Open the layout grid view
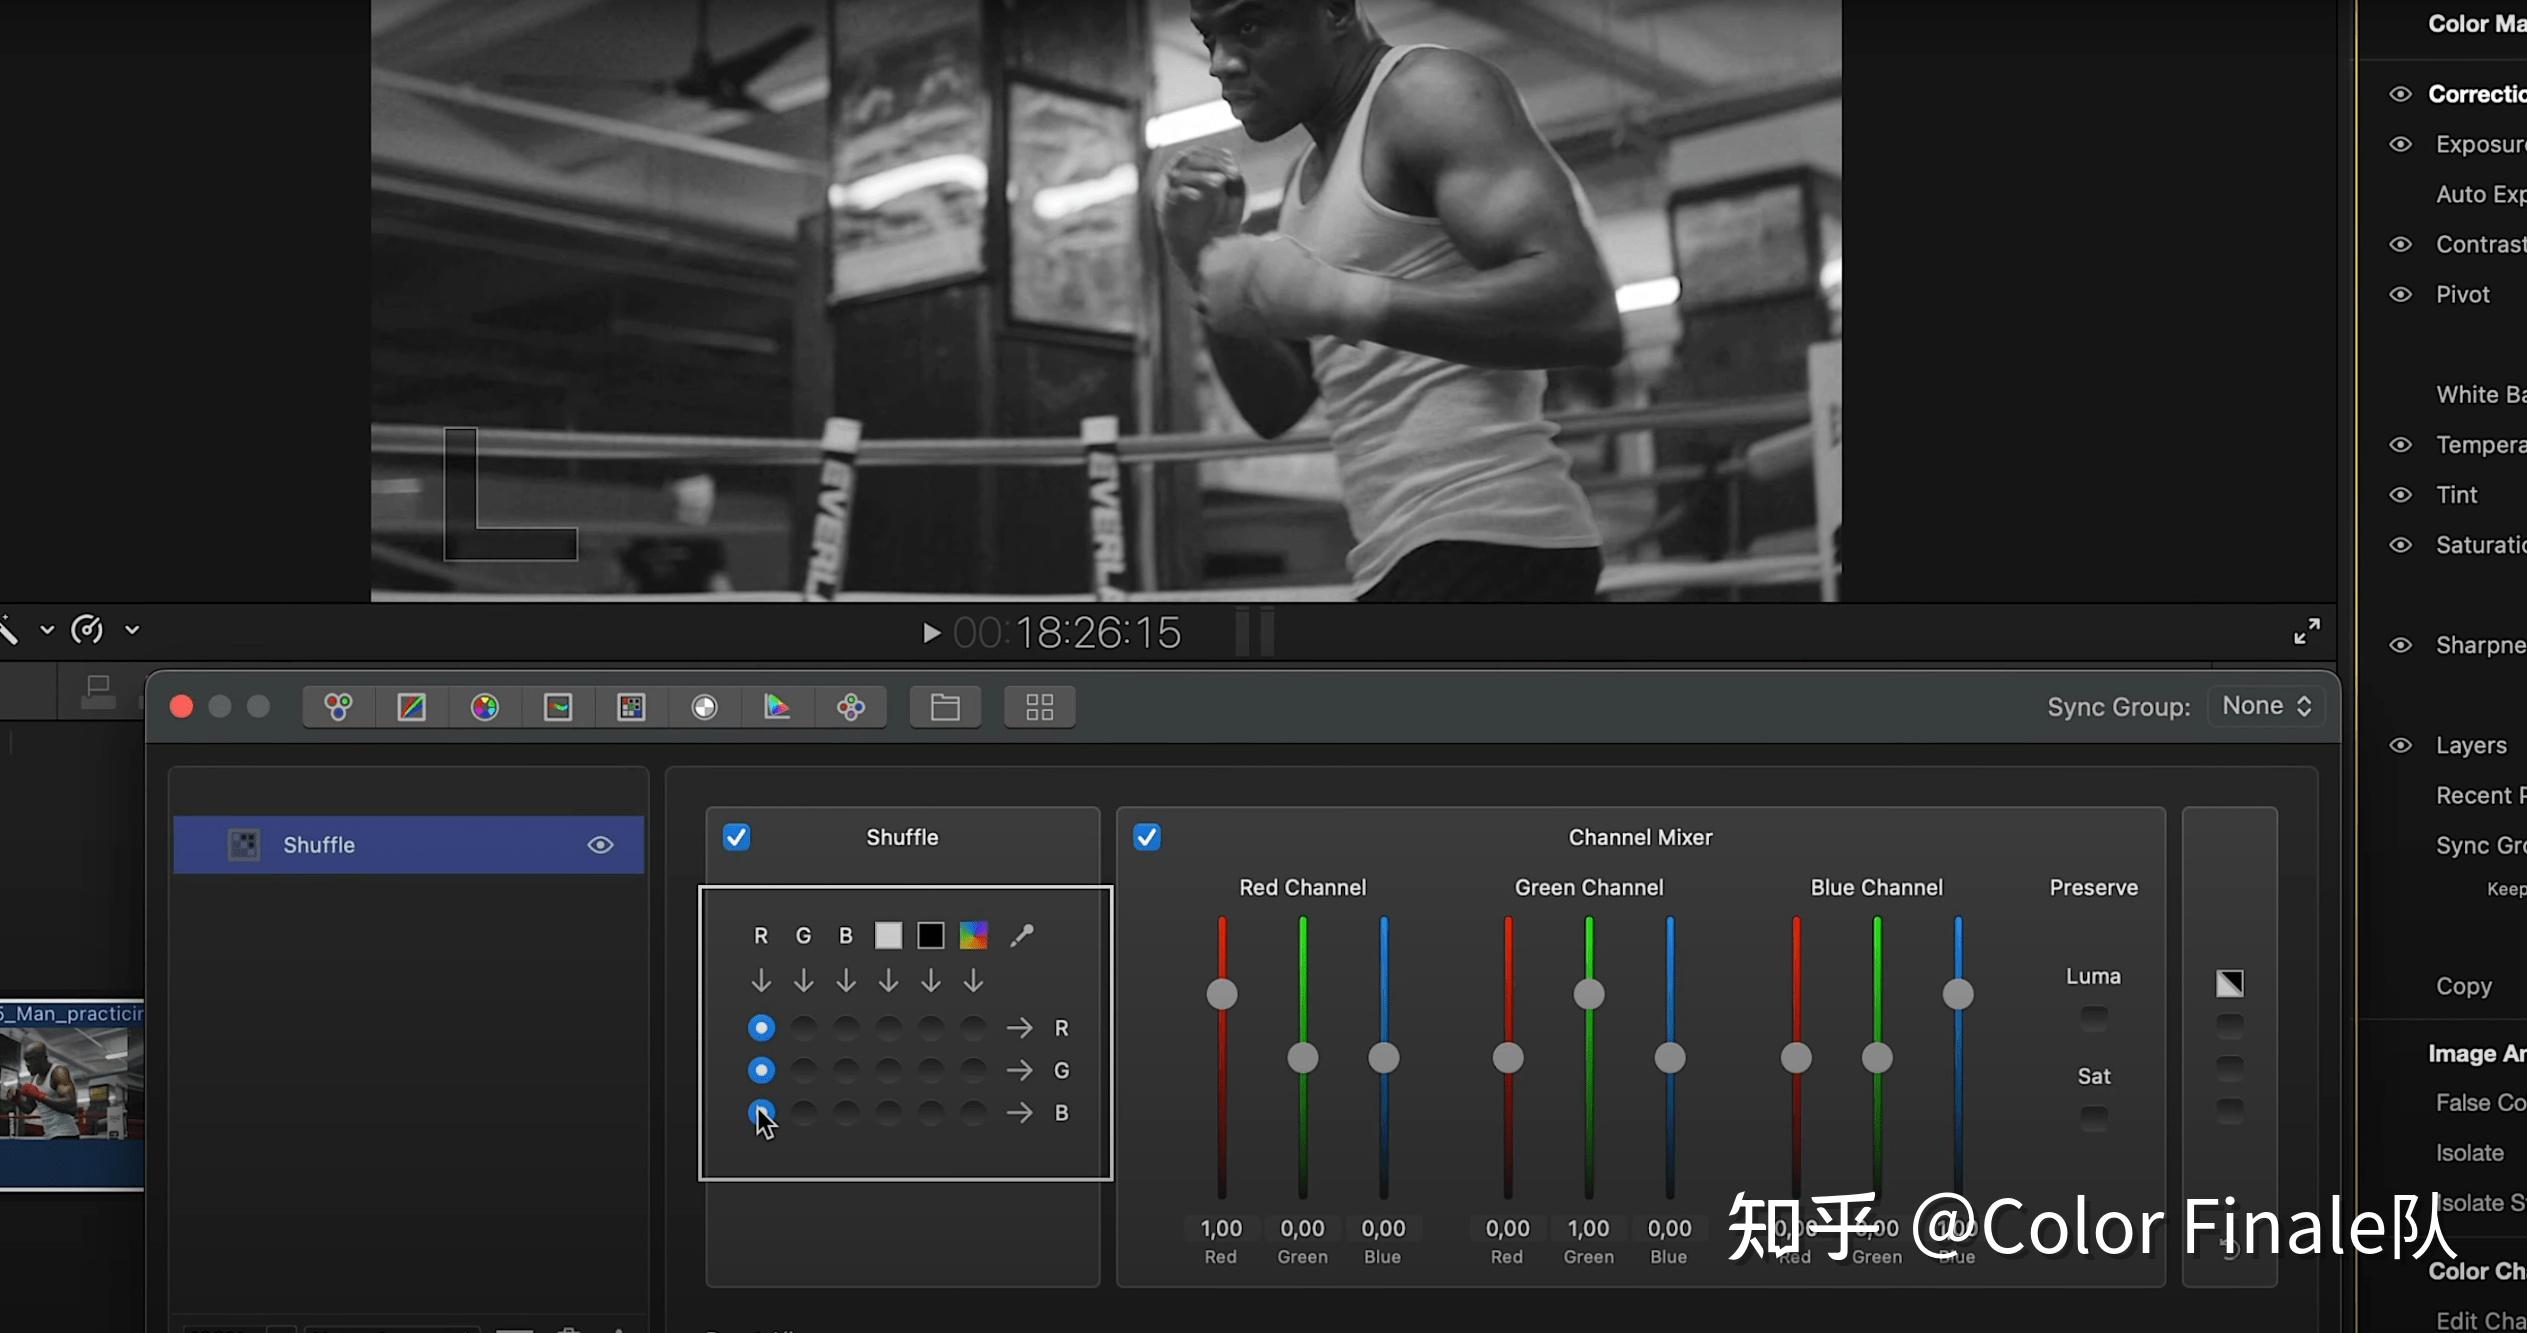 pyautogui.click(x=1039, y=707)
